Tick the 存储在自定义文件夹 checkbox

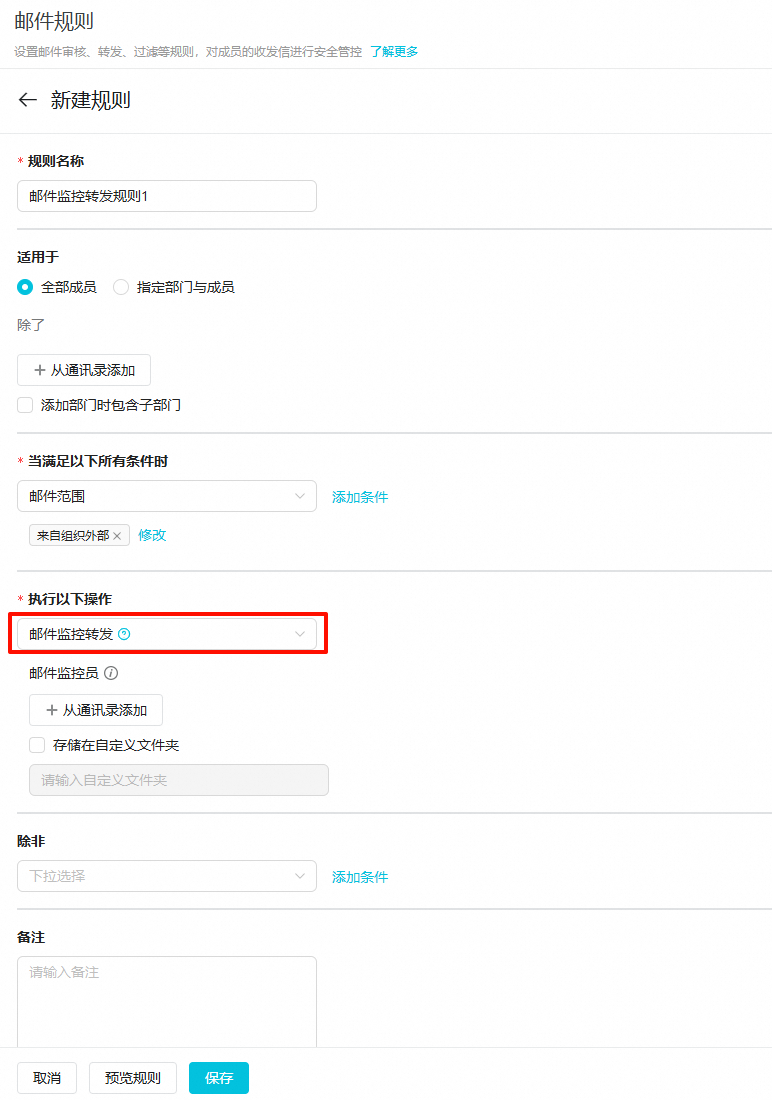click(38, 745)
